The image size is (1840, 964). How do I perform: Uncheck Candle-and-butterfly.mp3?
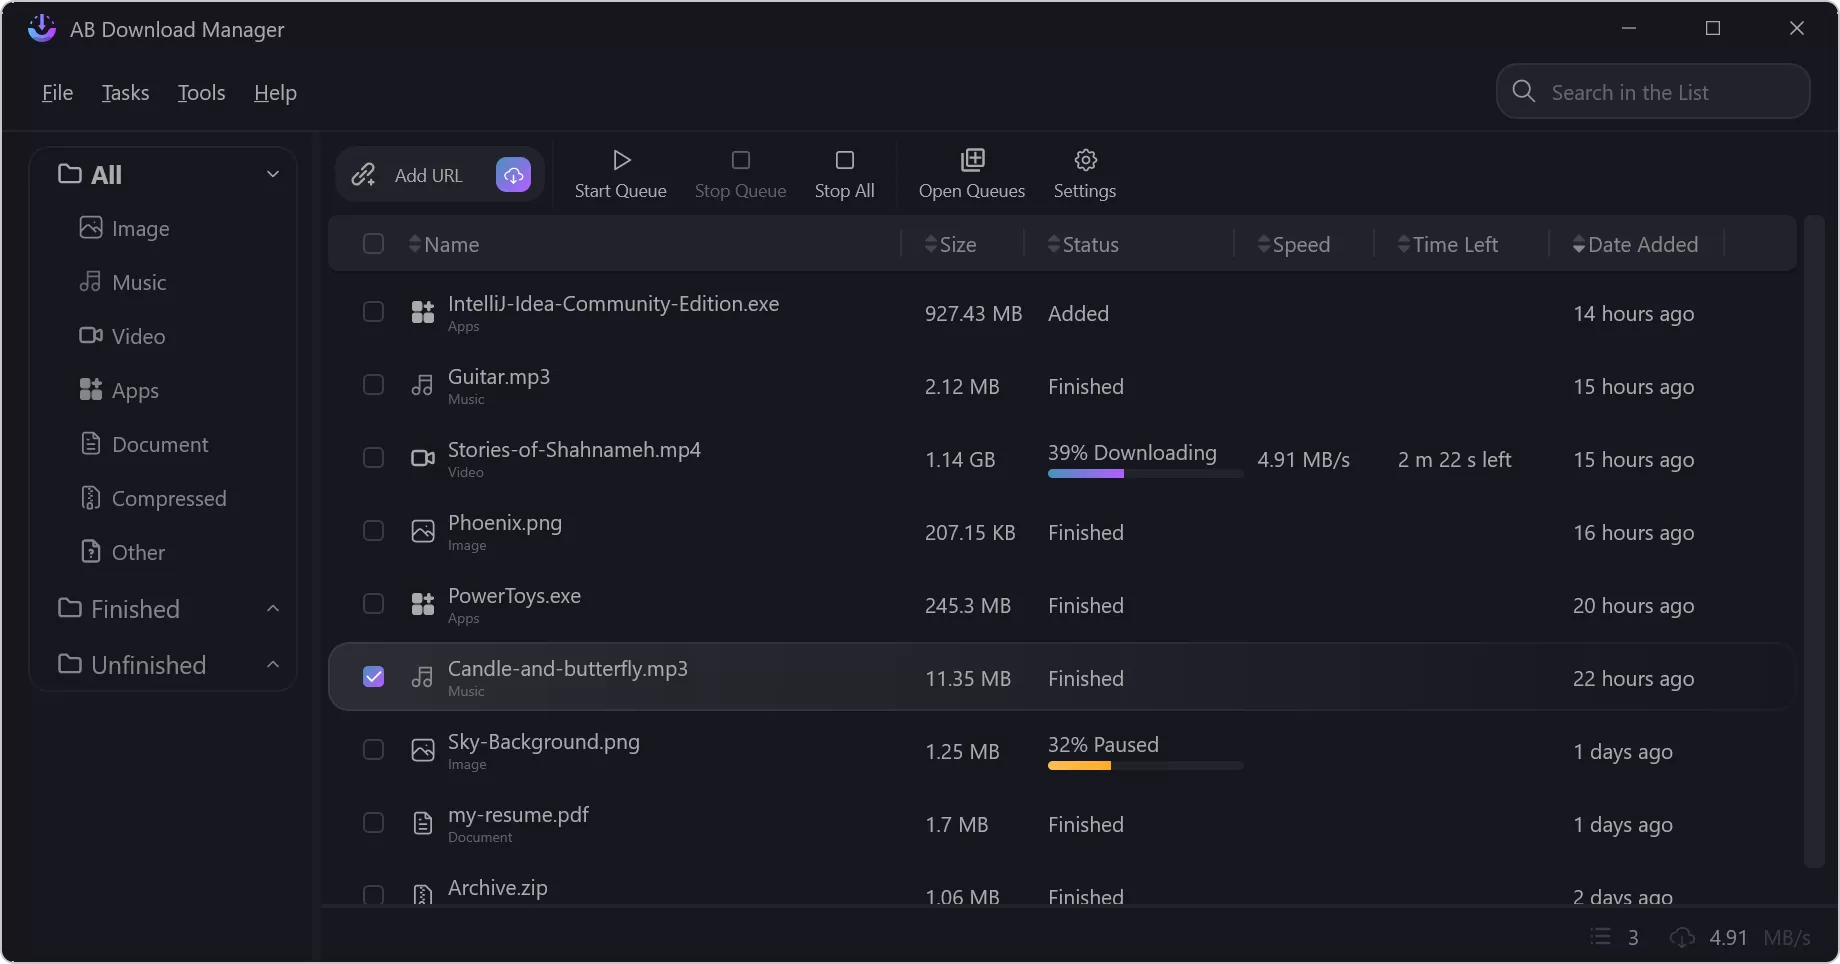(x=373, y=677)
